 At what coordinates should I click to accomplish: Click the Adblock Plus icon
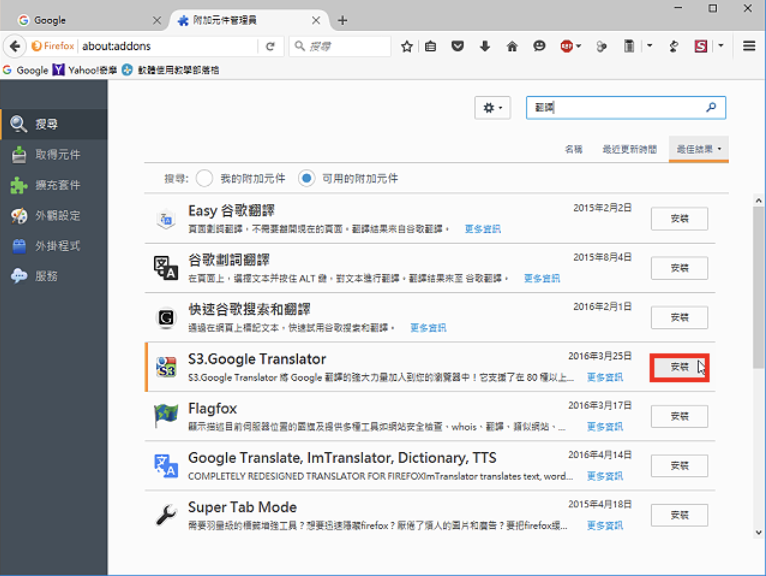tap(566, 46)
